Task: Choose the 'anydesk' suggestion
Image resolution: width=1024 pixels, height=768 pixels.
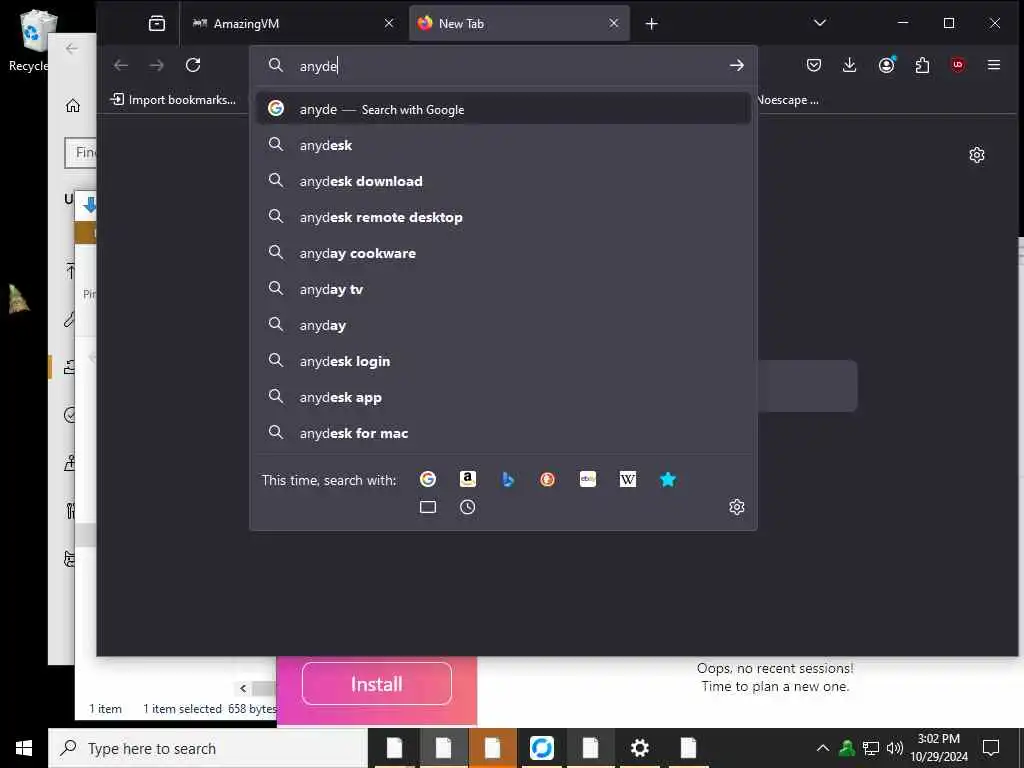Action: [x=503, y=145]
